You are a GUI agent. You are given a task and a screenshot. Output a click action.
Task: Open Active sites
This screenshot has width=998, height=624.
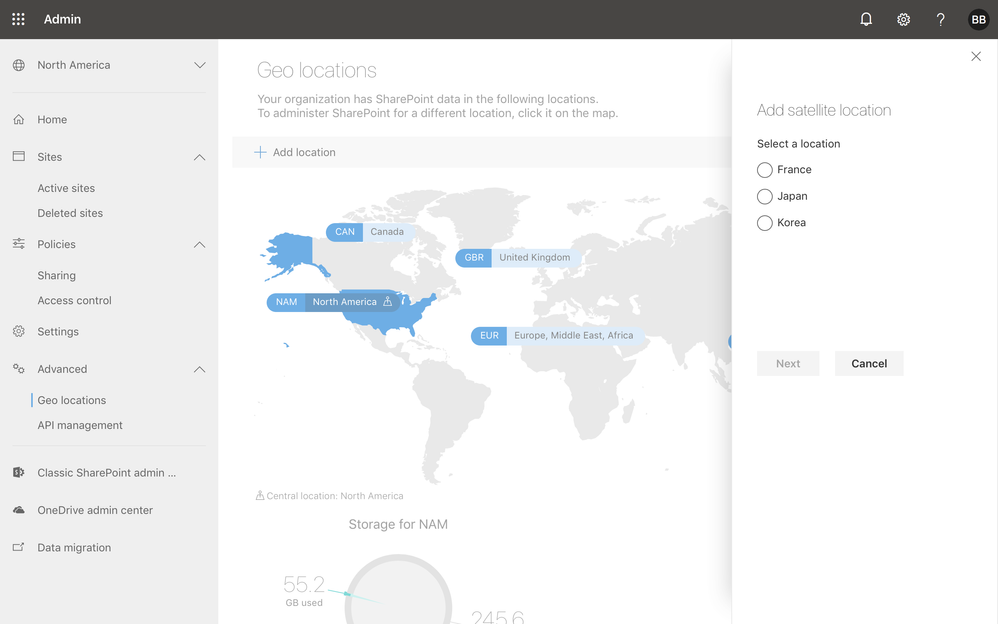(x=66, y=188)
